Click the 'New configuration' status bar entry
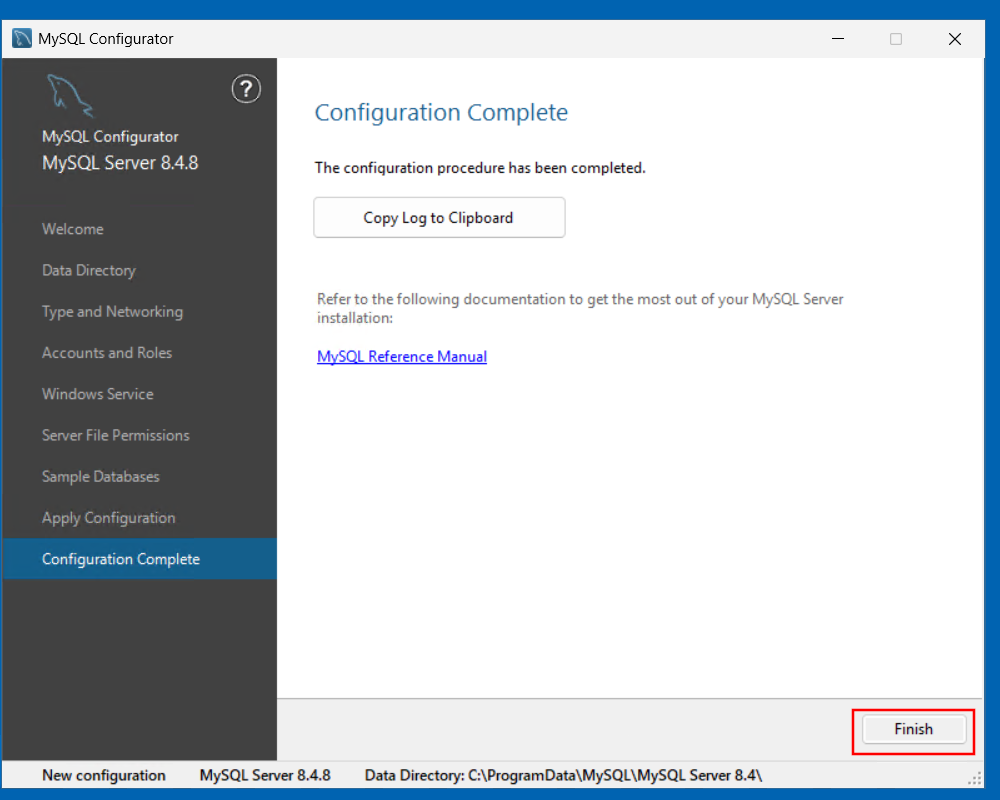This screenshot has width=1000, height=800. point(104,775)
